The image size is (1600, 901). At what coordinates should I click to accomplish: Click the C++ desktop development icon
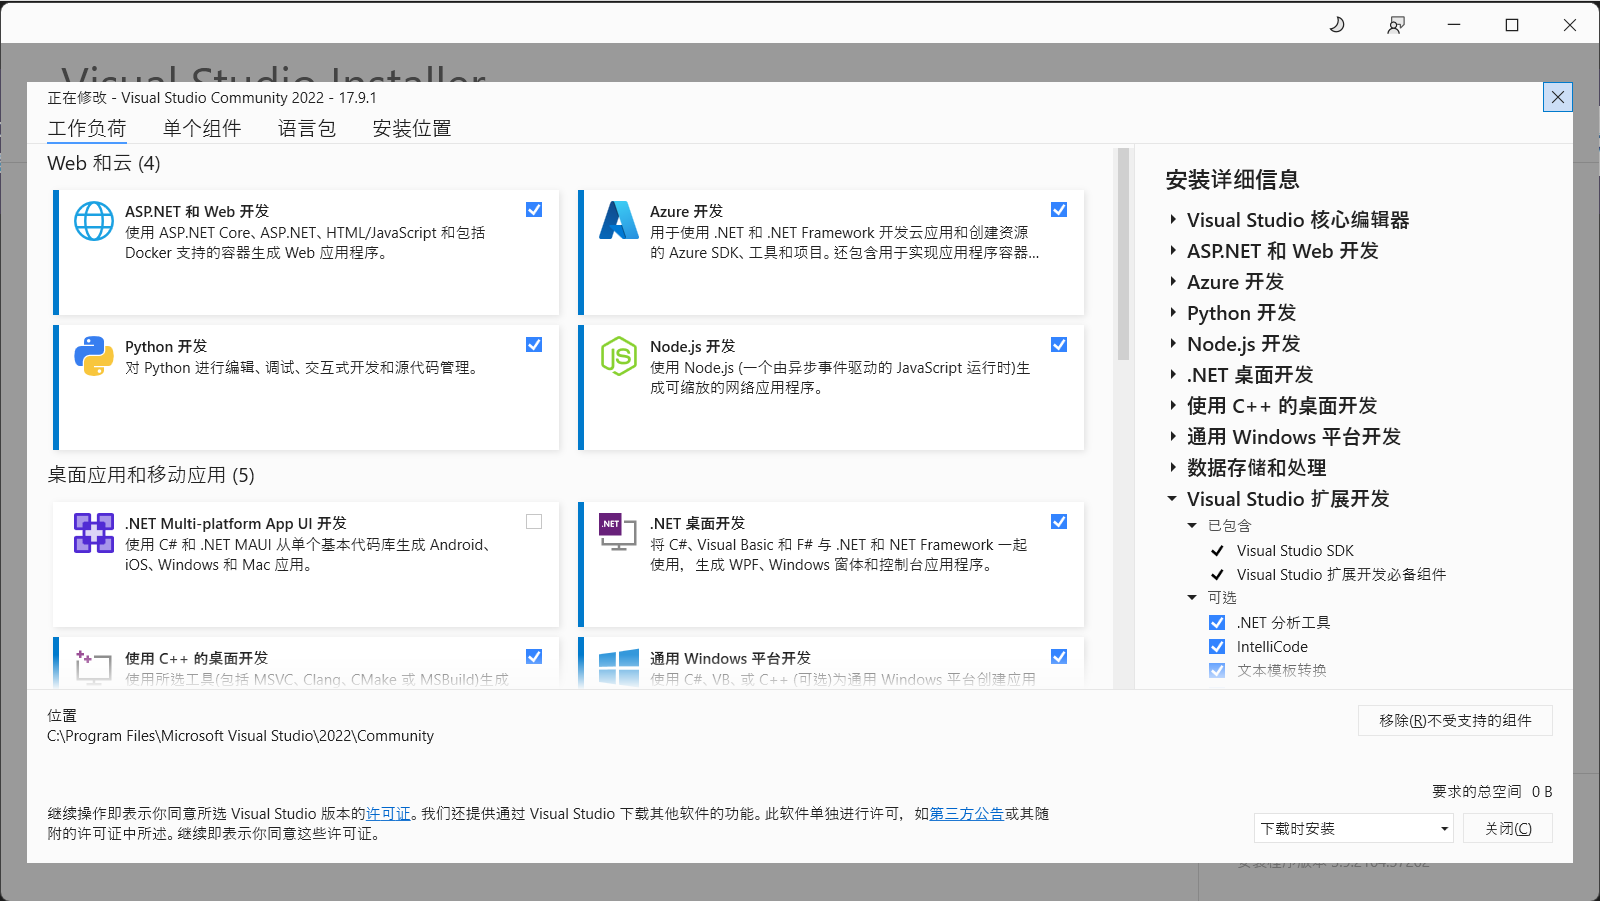click(93, 667)
